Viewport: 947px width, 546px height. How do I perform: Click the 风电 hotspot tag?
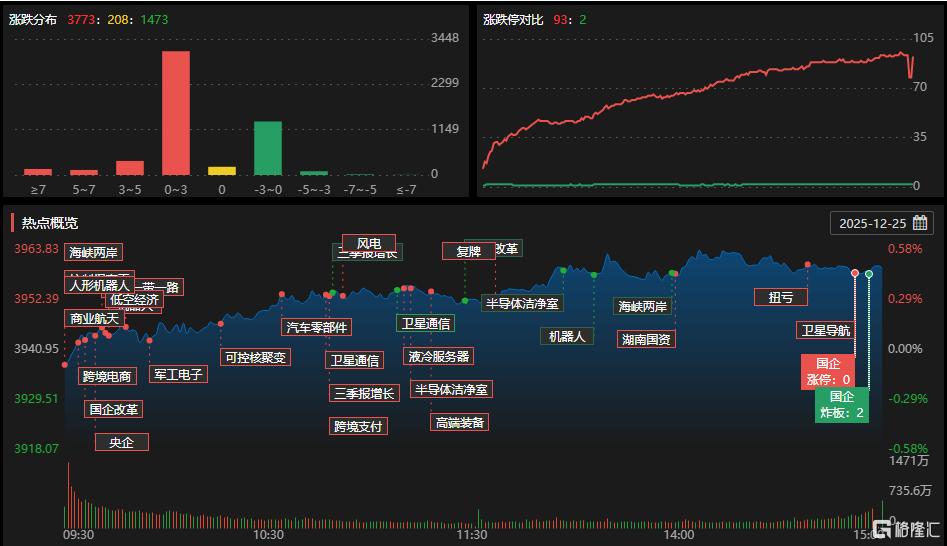(x=369, y=243)
